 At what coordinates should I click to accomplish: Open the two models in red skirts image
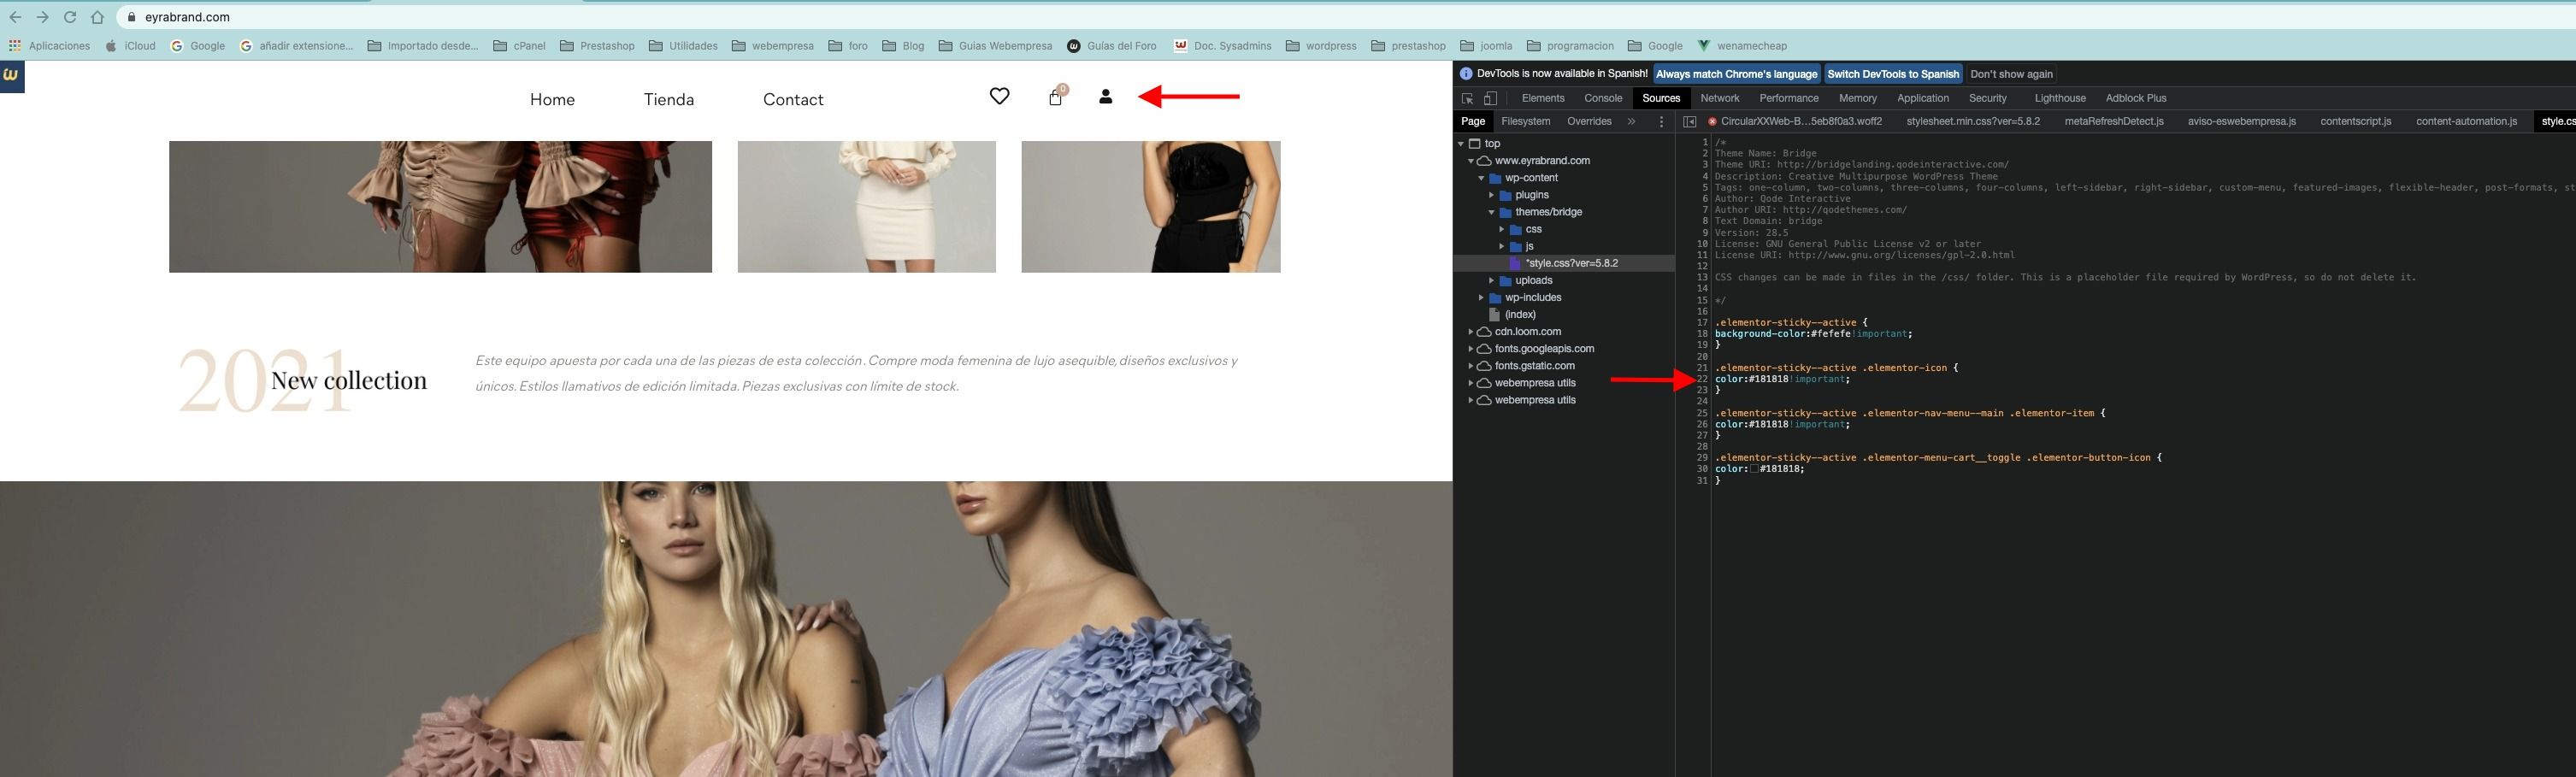pos(440,206)
